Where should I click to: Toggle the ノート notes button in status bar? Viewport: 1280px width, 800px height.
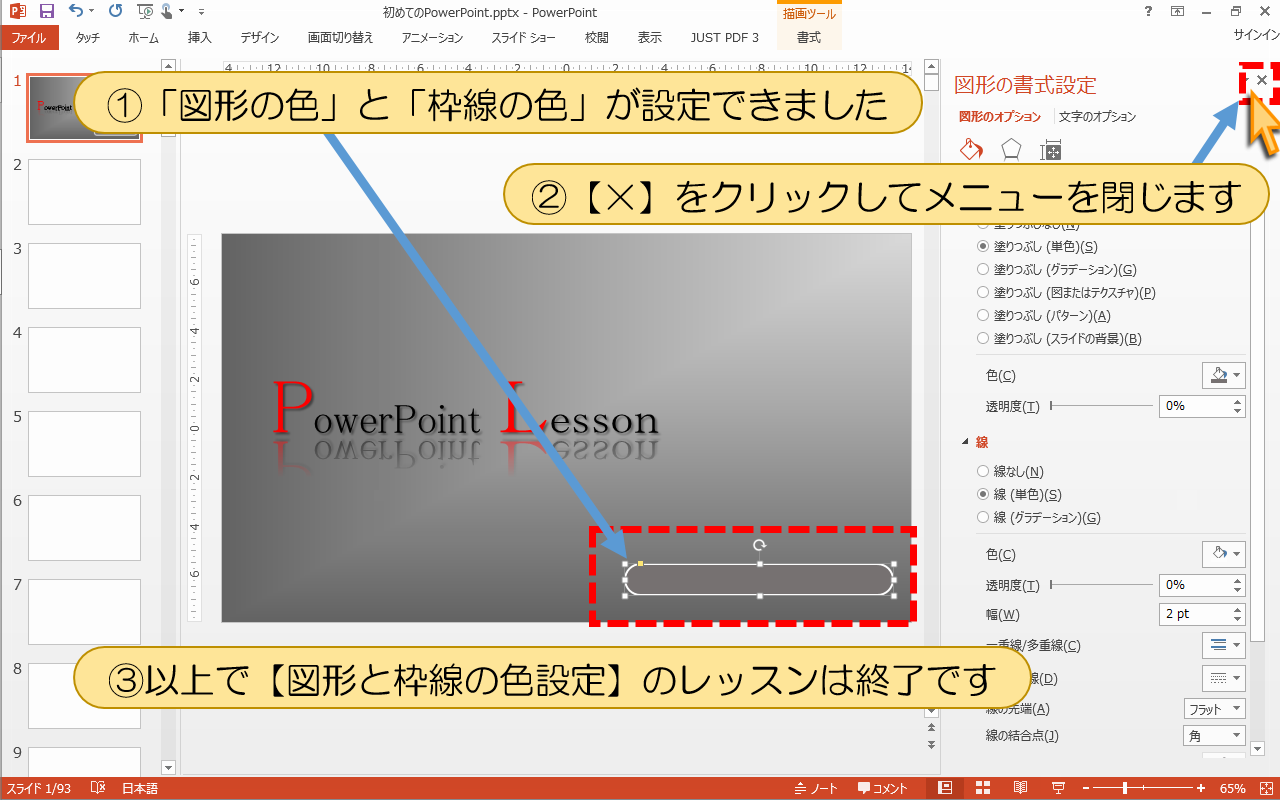click(816, 788)
